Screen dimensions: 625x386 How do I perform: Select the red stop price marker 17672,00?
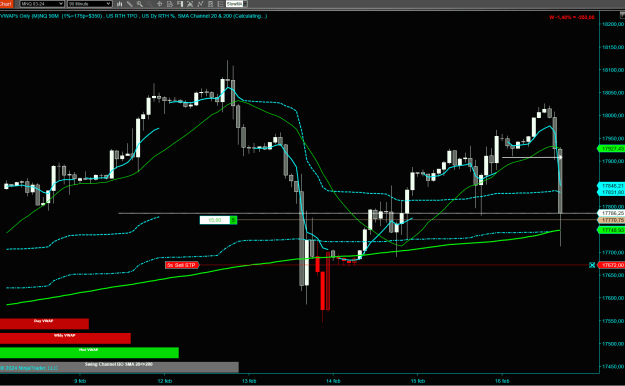pyautogui.click(x=612, y=265)
